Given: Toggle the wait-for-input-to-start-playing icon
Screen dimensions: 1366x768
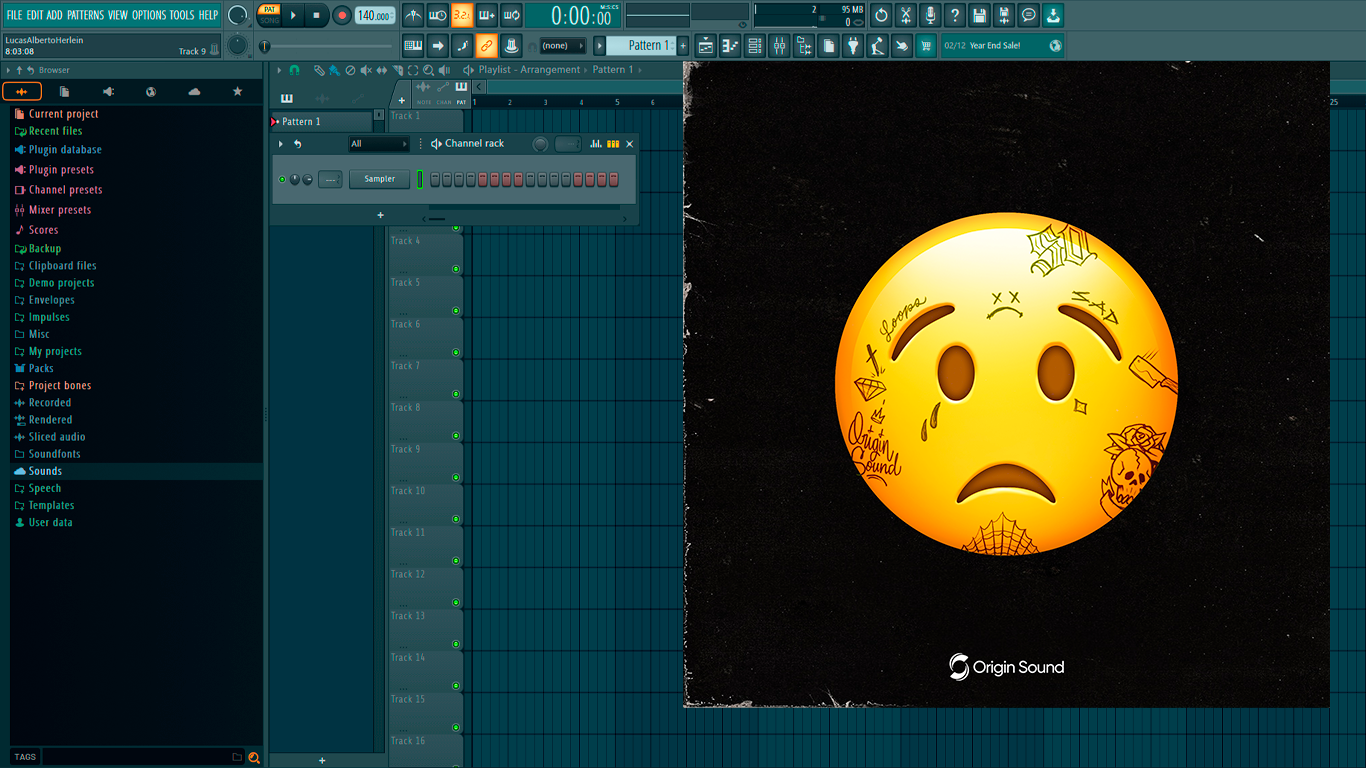Looking at the screenshot, I should [438, 15].
